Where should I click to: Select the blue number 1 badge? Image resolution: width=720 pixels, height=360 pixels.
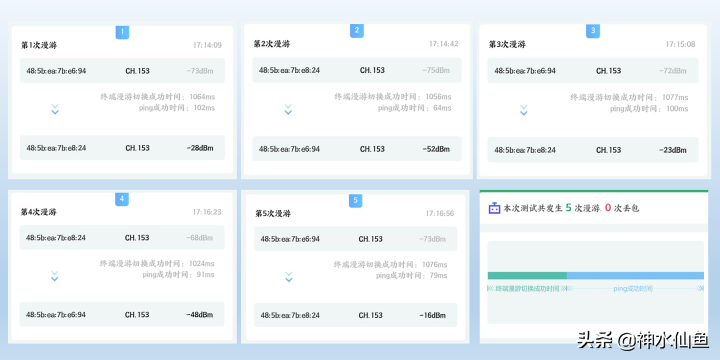(122, 32)
